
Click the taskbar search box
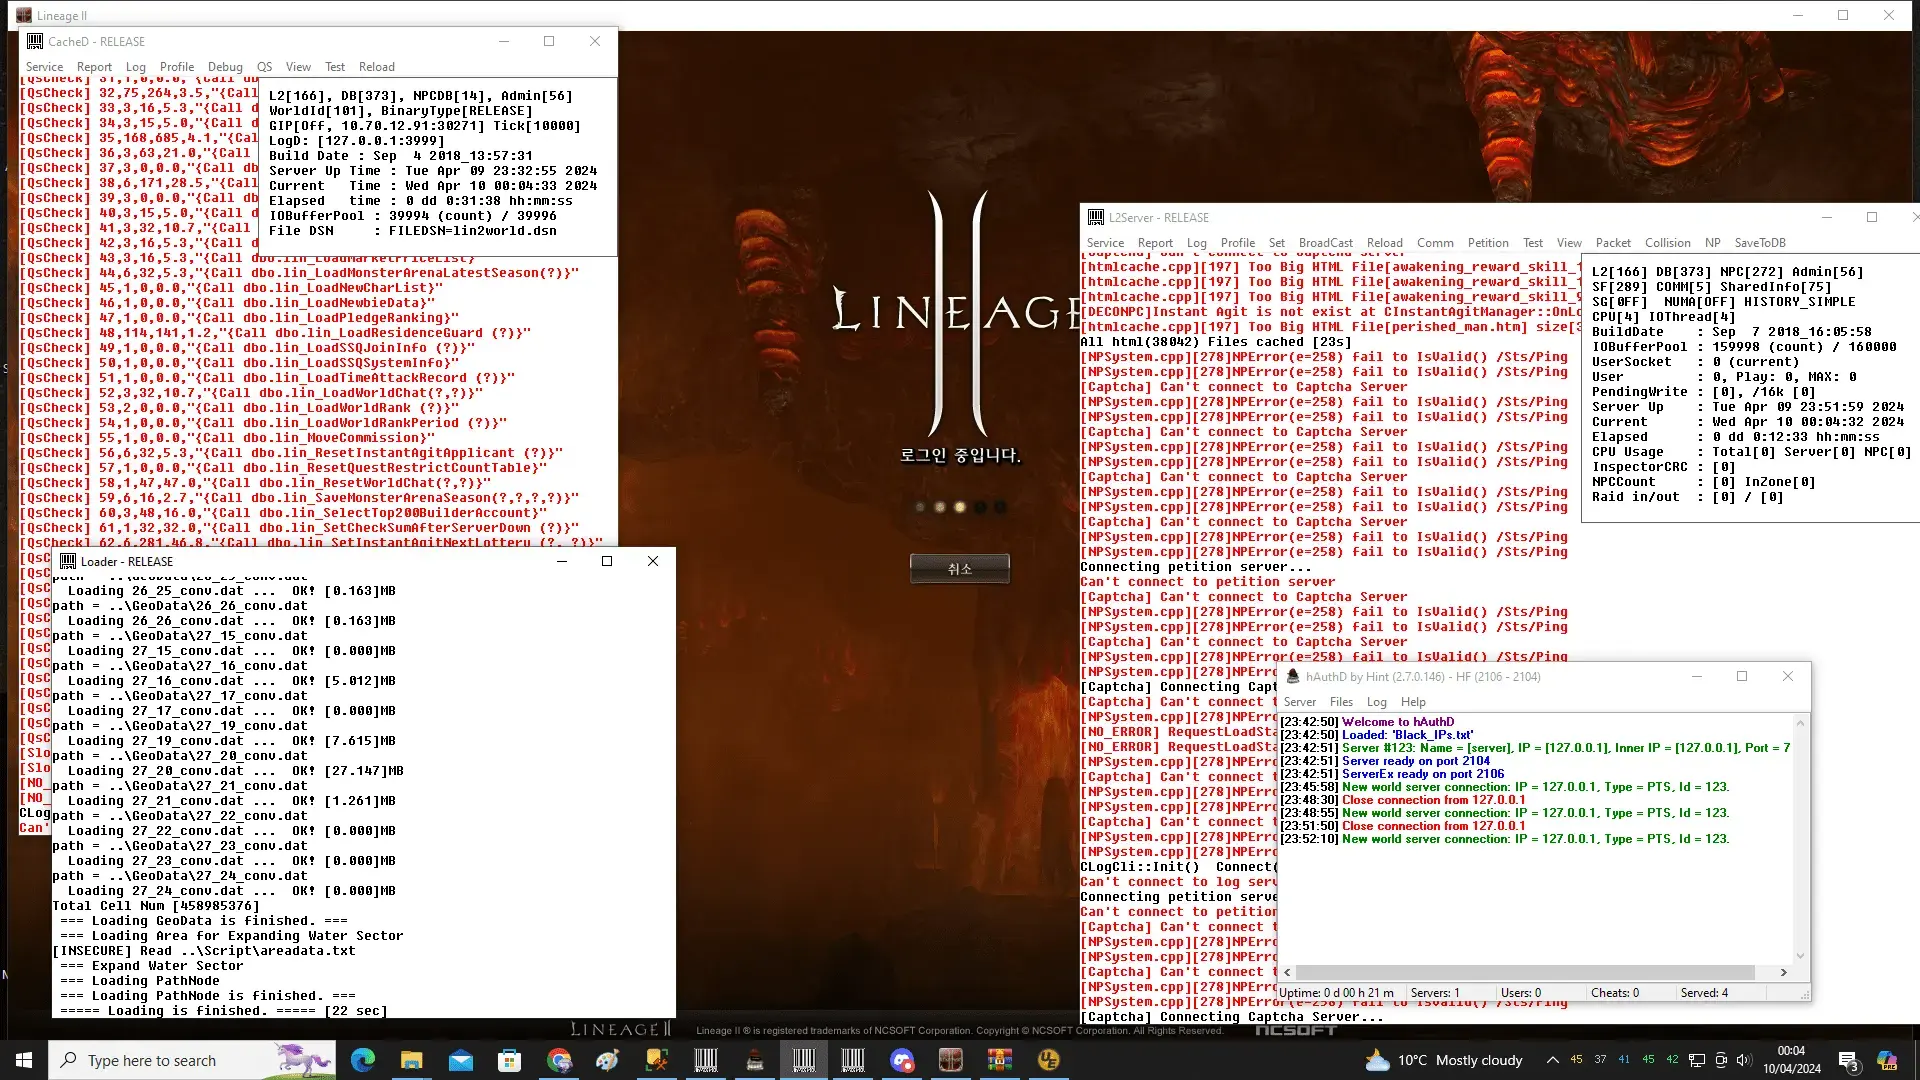[x=192, y=1060]
